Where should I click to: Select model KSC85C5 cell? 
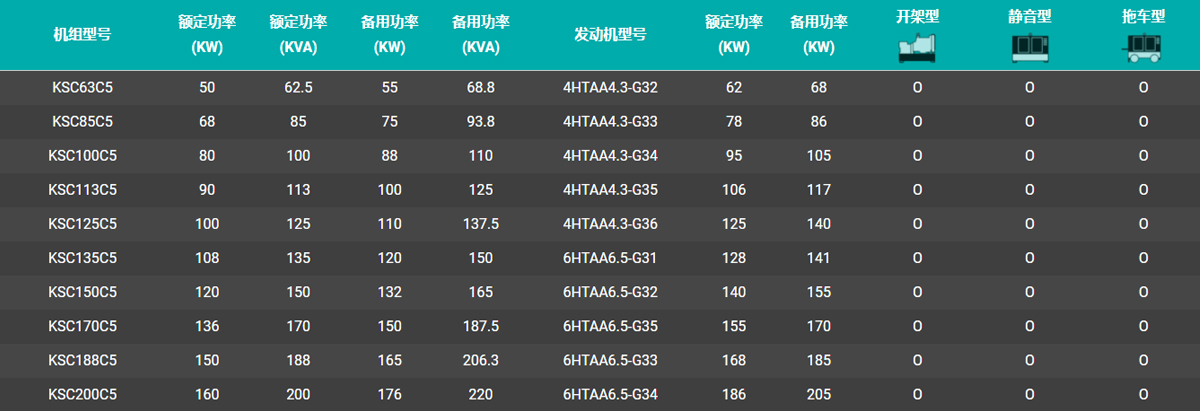82,122
